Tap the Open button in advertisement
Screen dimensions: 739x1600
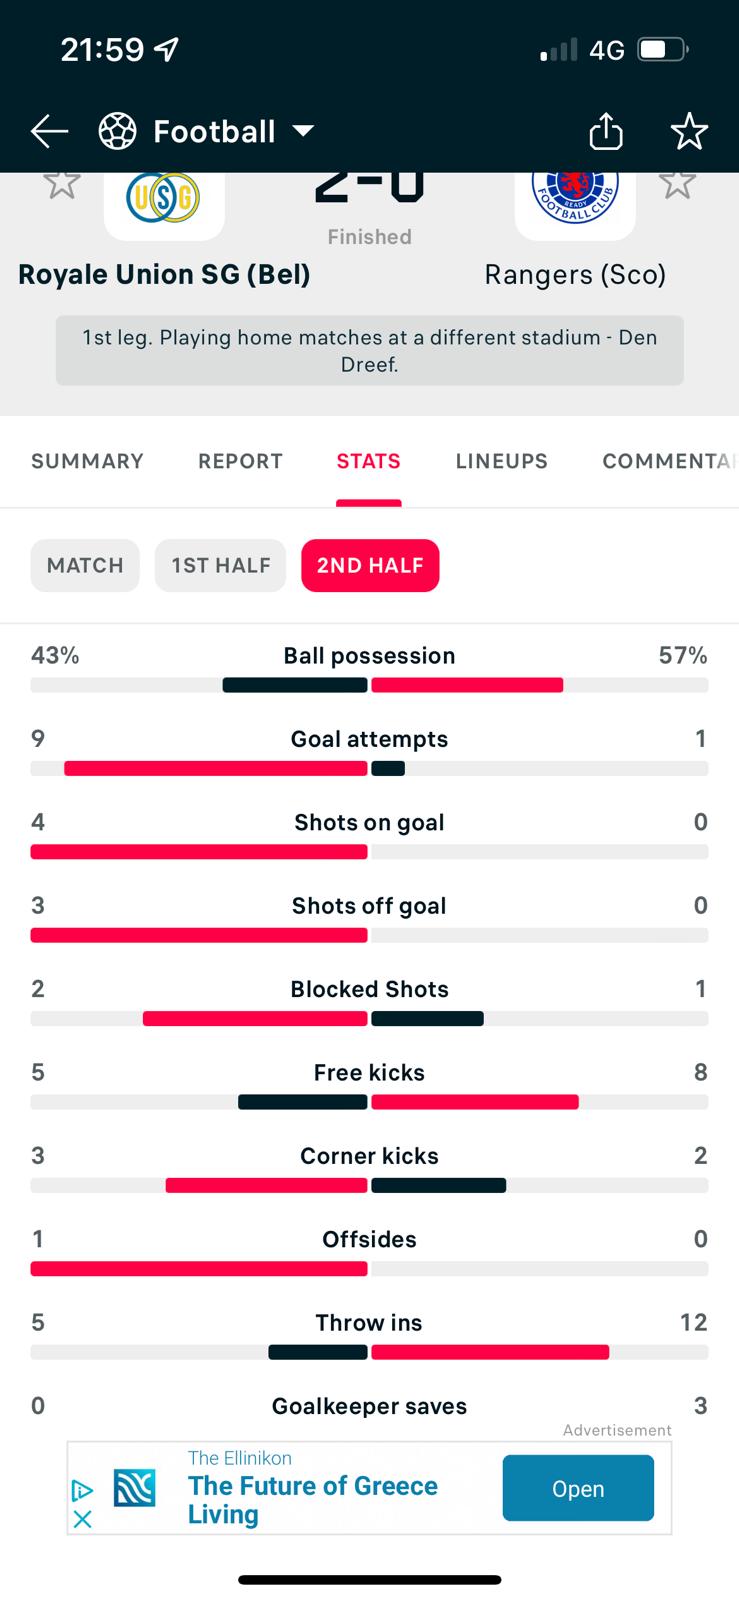click(x=578, y=1488)
